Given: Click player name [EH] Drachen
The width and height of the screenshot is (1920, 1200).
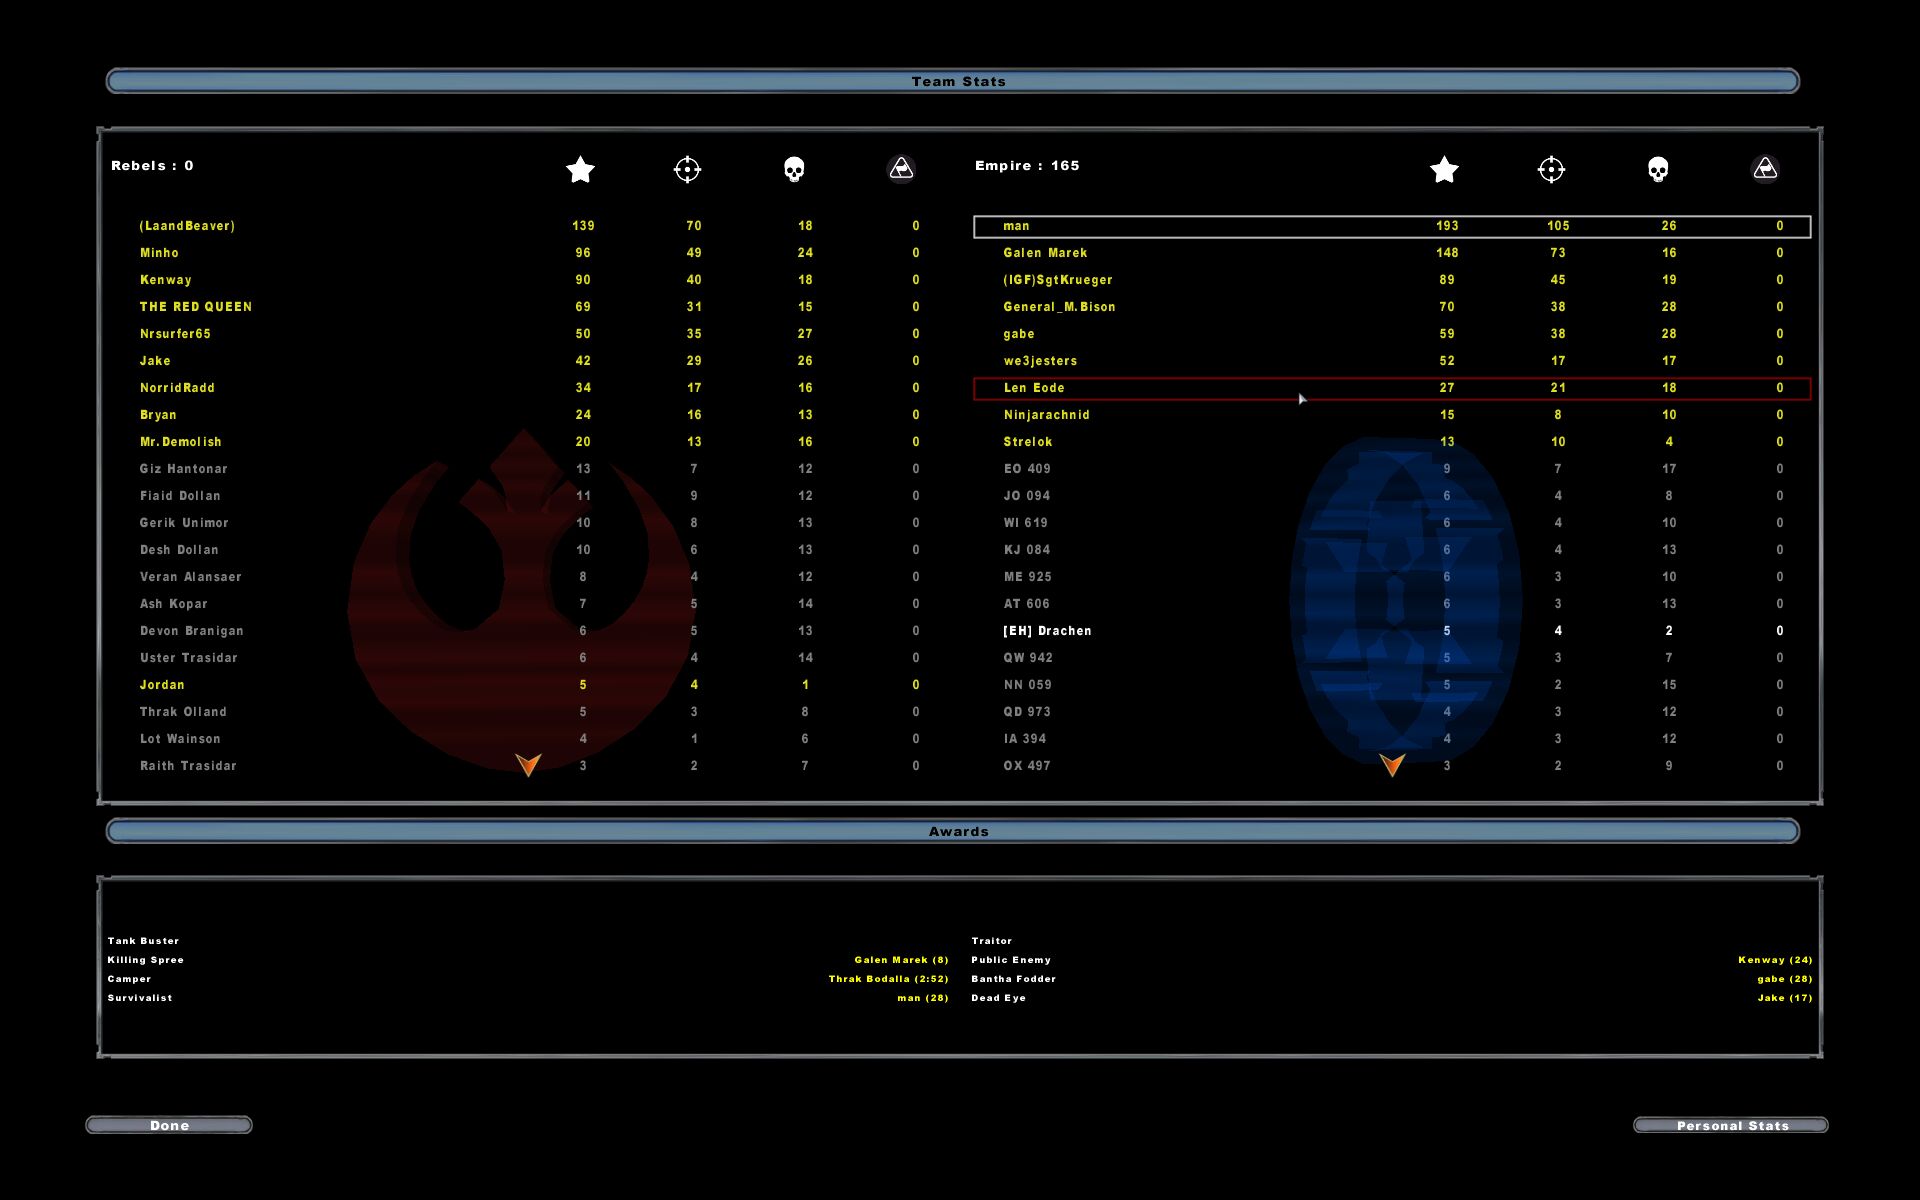Looking at the screenshot, I should pyautogui.click(x=1047, y=631).
